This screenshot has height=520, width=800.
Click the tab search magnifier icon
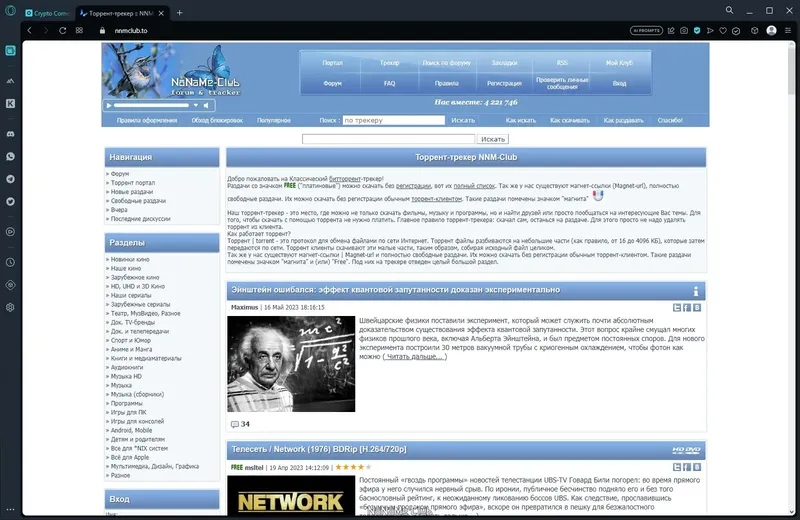click(x=730, y=10)
